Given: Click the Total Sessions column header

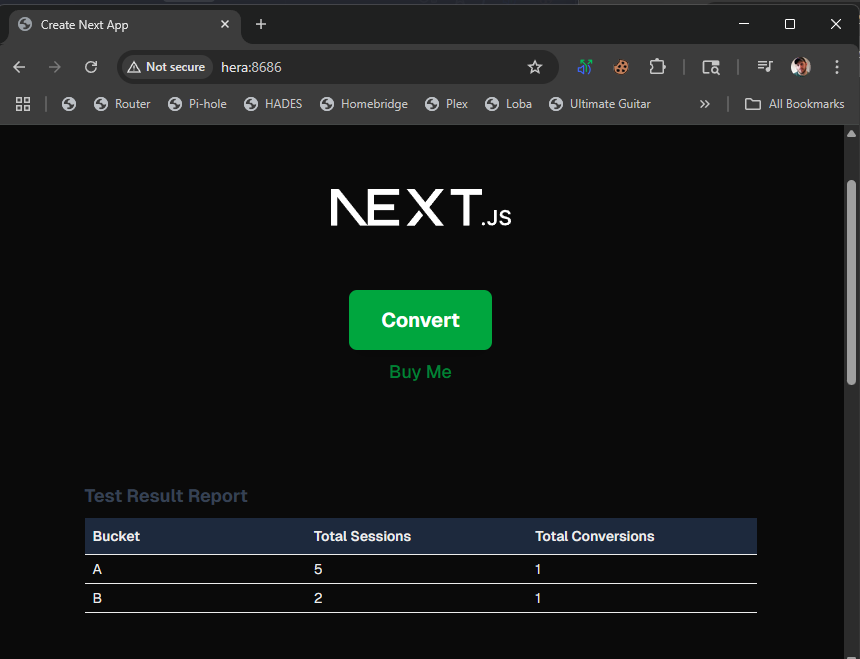Looking at the screenshot, I should tap(362, 536).
